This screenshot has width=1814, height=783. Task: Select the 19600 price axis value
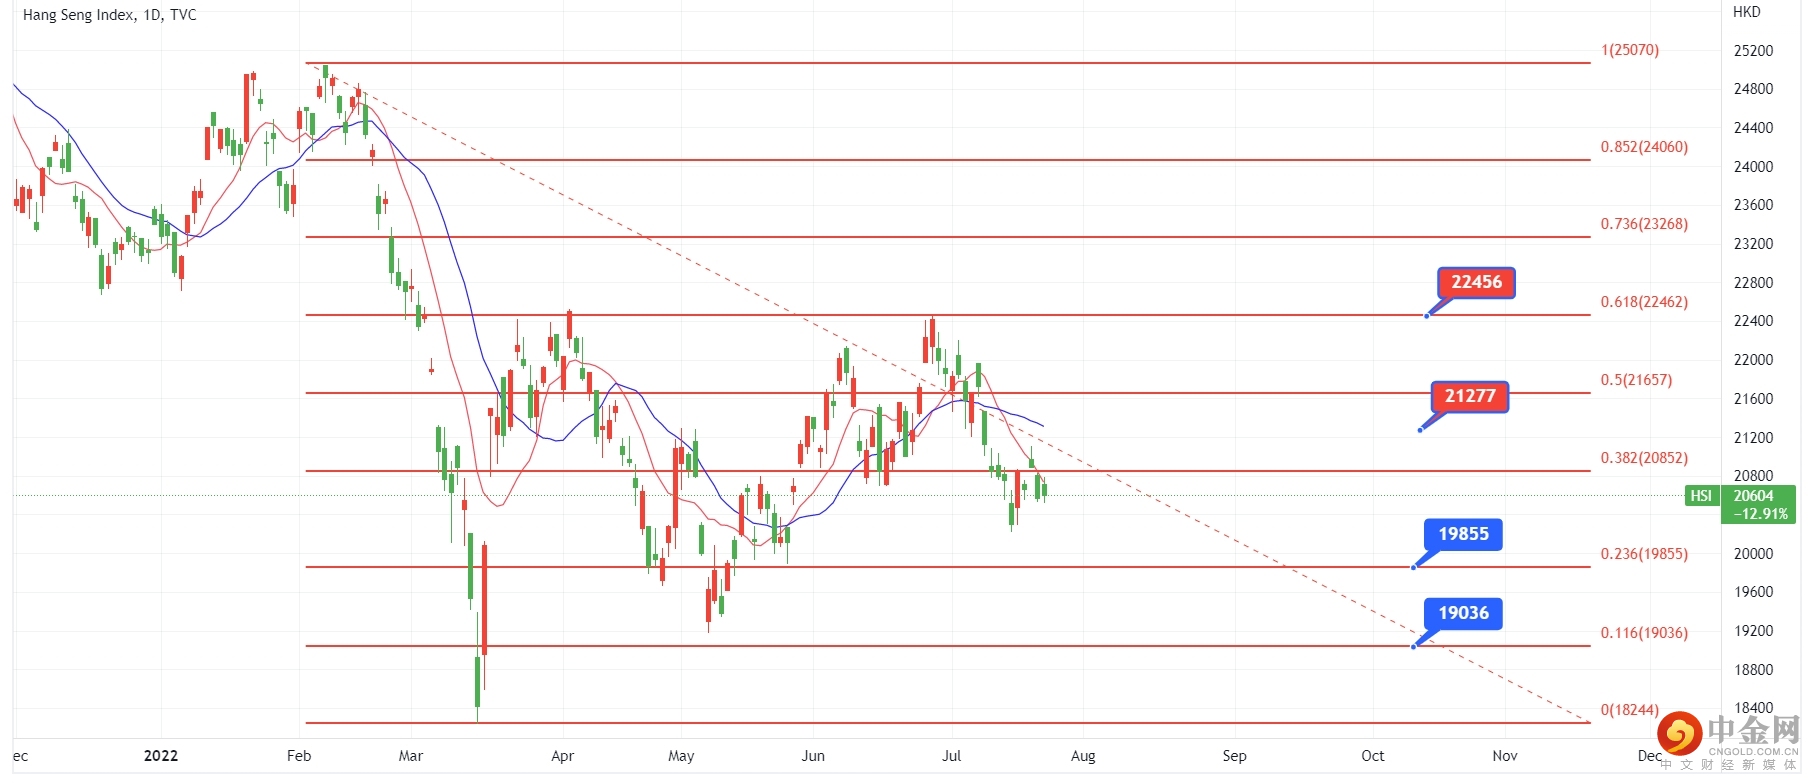pos(1753,592)
